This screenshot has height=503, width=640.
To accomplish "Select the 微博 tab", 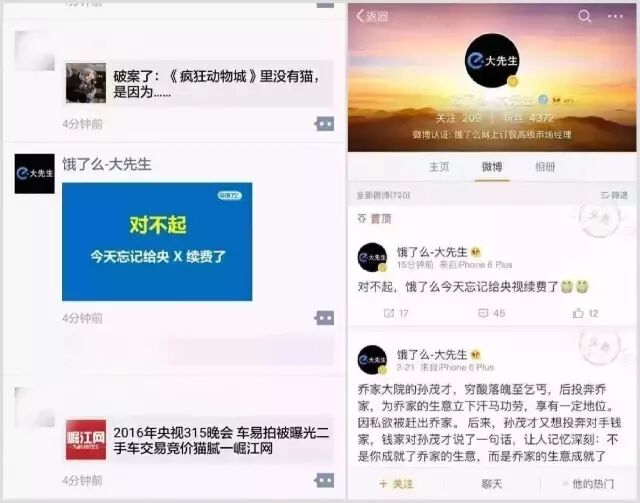I will tap(492, 167).
